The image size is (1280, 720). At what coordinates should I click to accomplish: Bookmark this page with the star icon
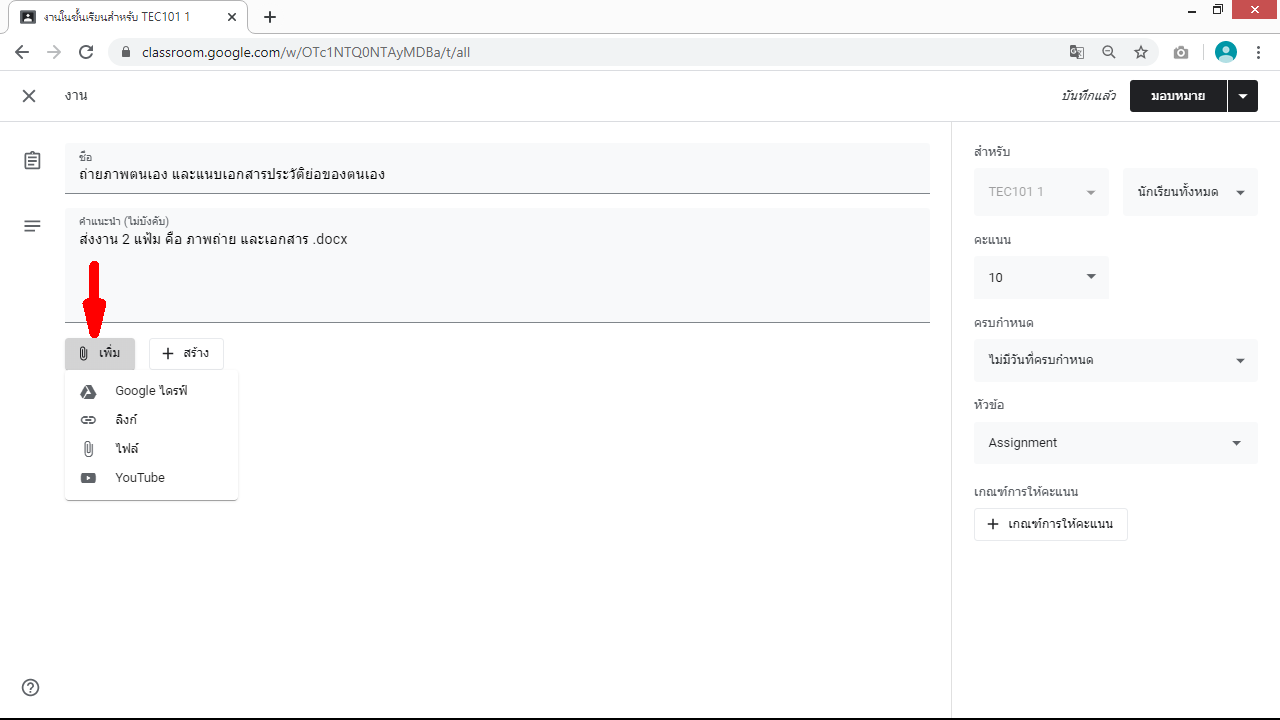(x=1140, y=52)
